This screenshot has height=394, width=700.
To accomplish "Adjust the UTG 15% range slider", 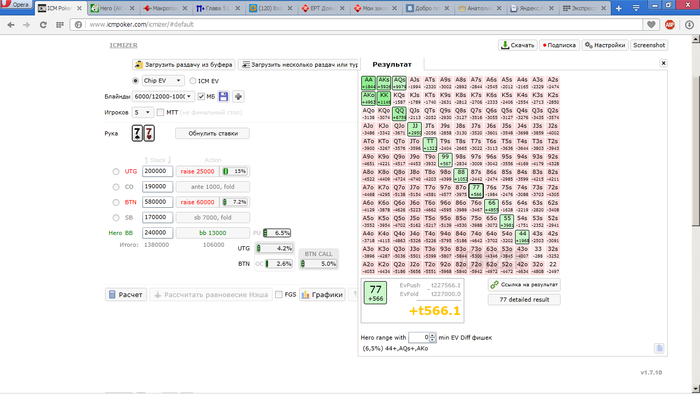I will (x=235, y=171).
